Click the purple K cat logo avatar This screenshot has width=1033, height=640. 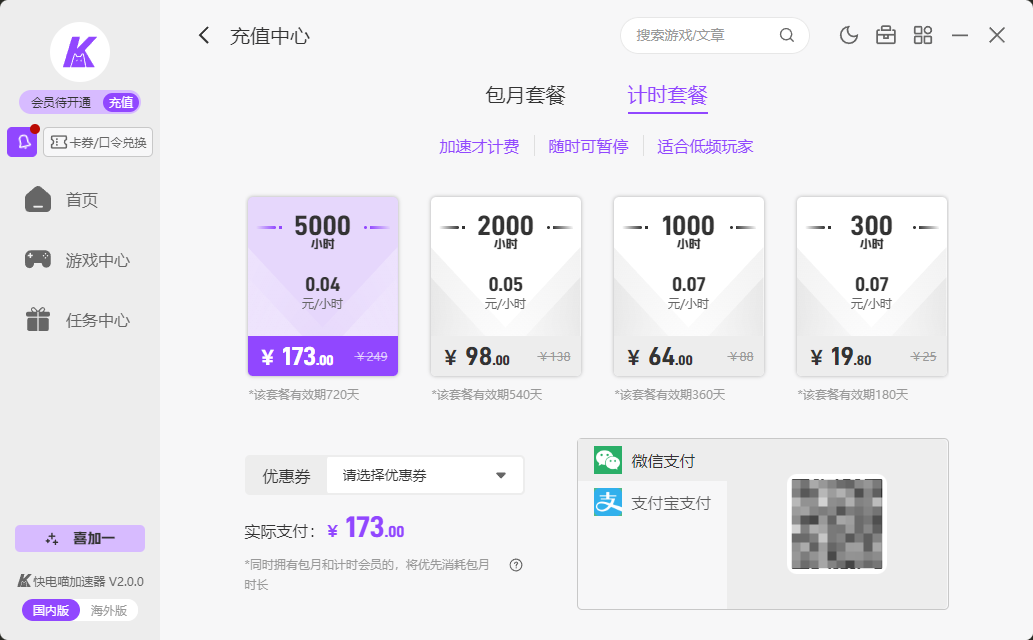click(80, 52)
